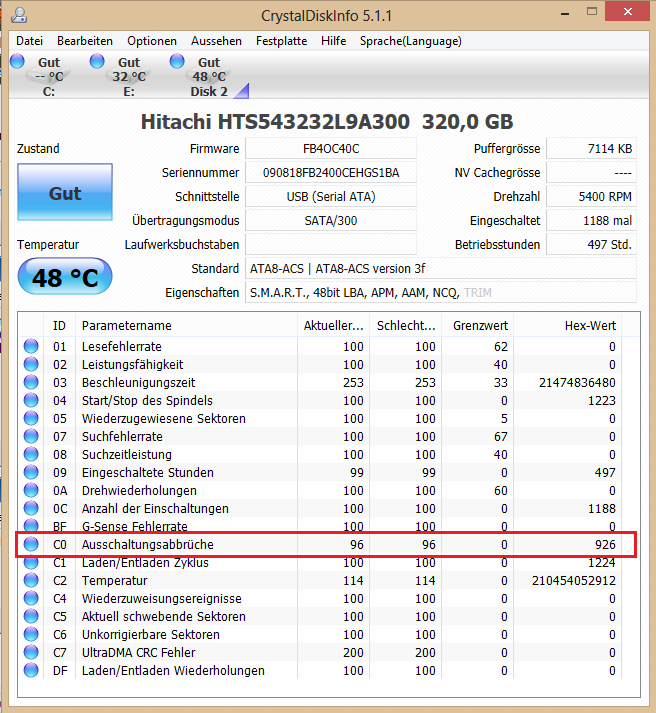
Task: Click status orb in Drehwiederholungen row
Action: pos(31,490)
